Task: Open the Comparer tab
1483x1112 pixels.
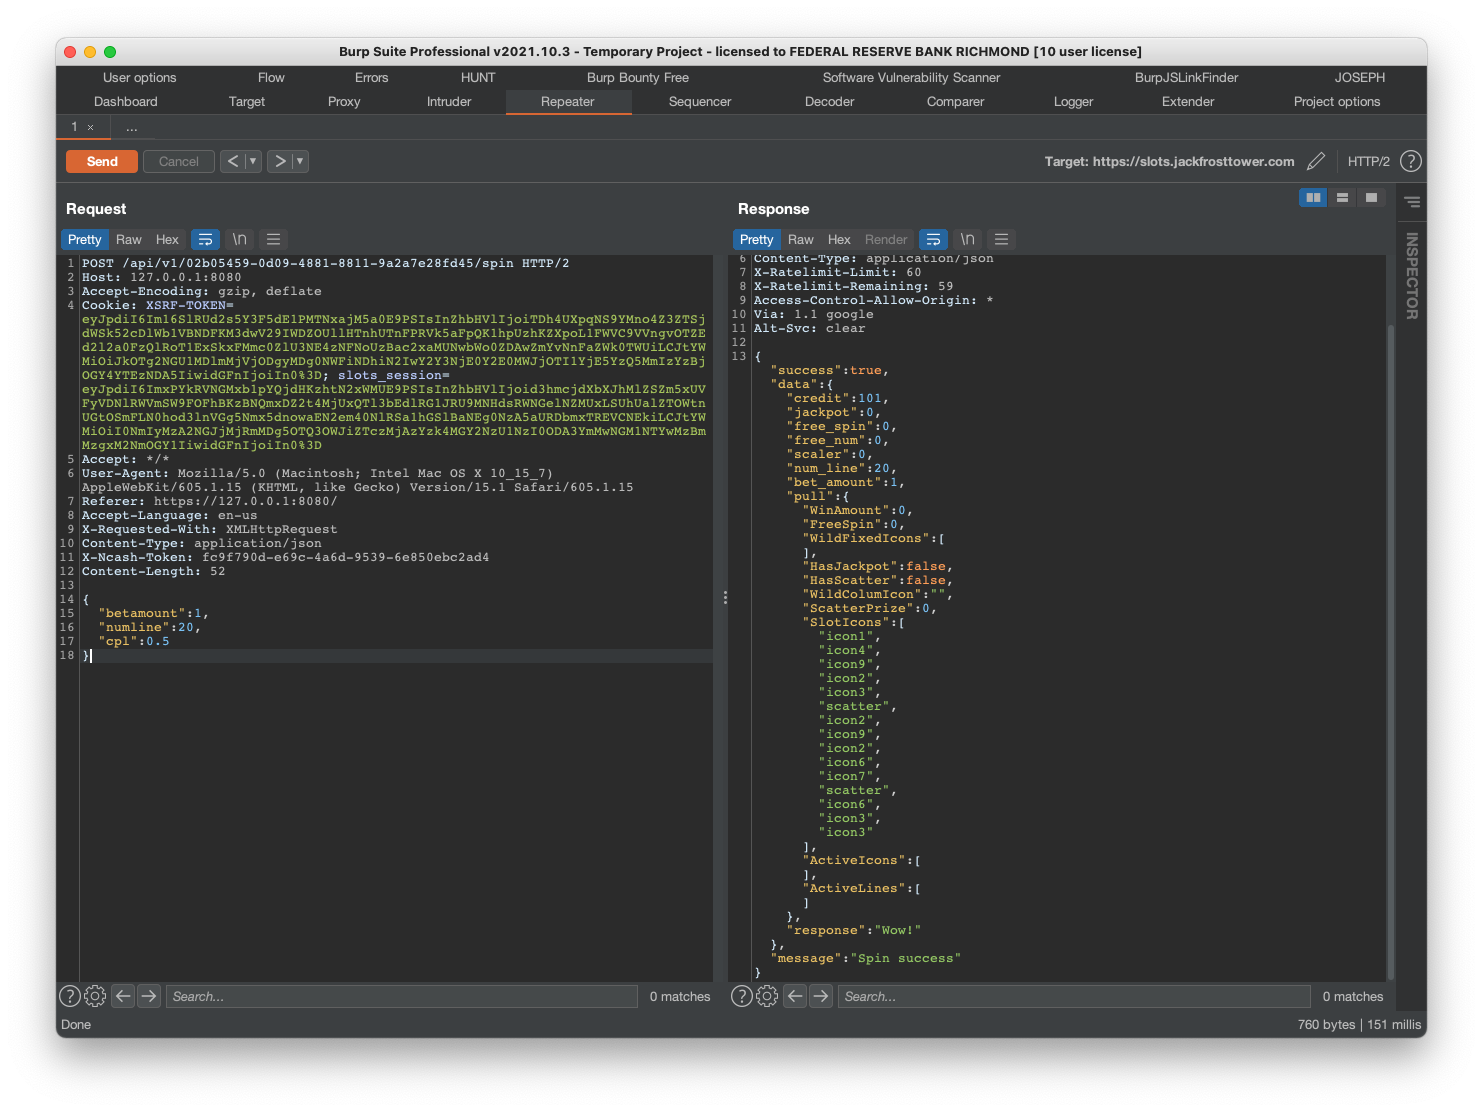Action: [955, 102]
